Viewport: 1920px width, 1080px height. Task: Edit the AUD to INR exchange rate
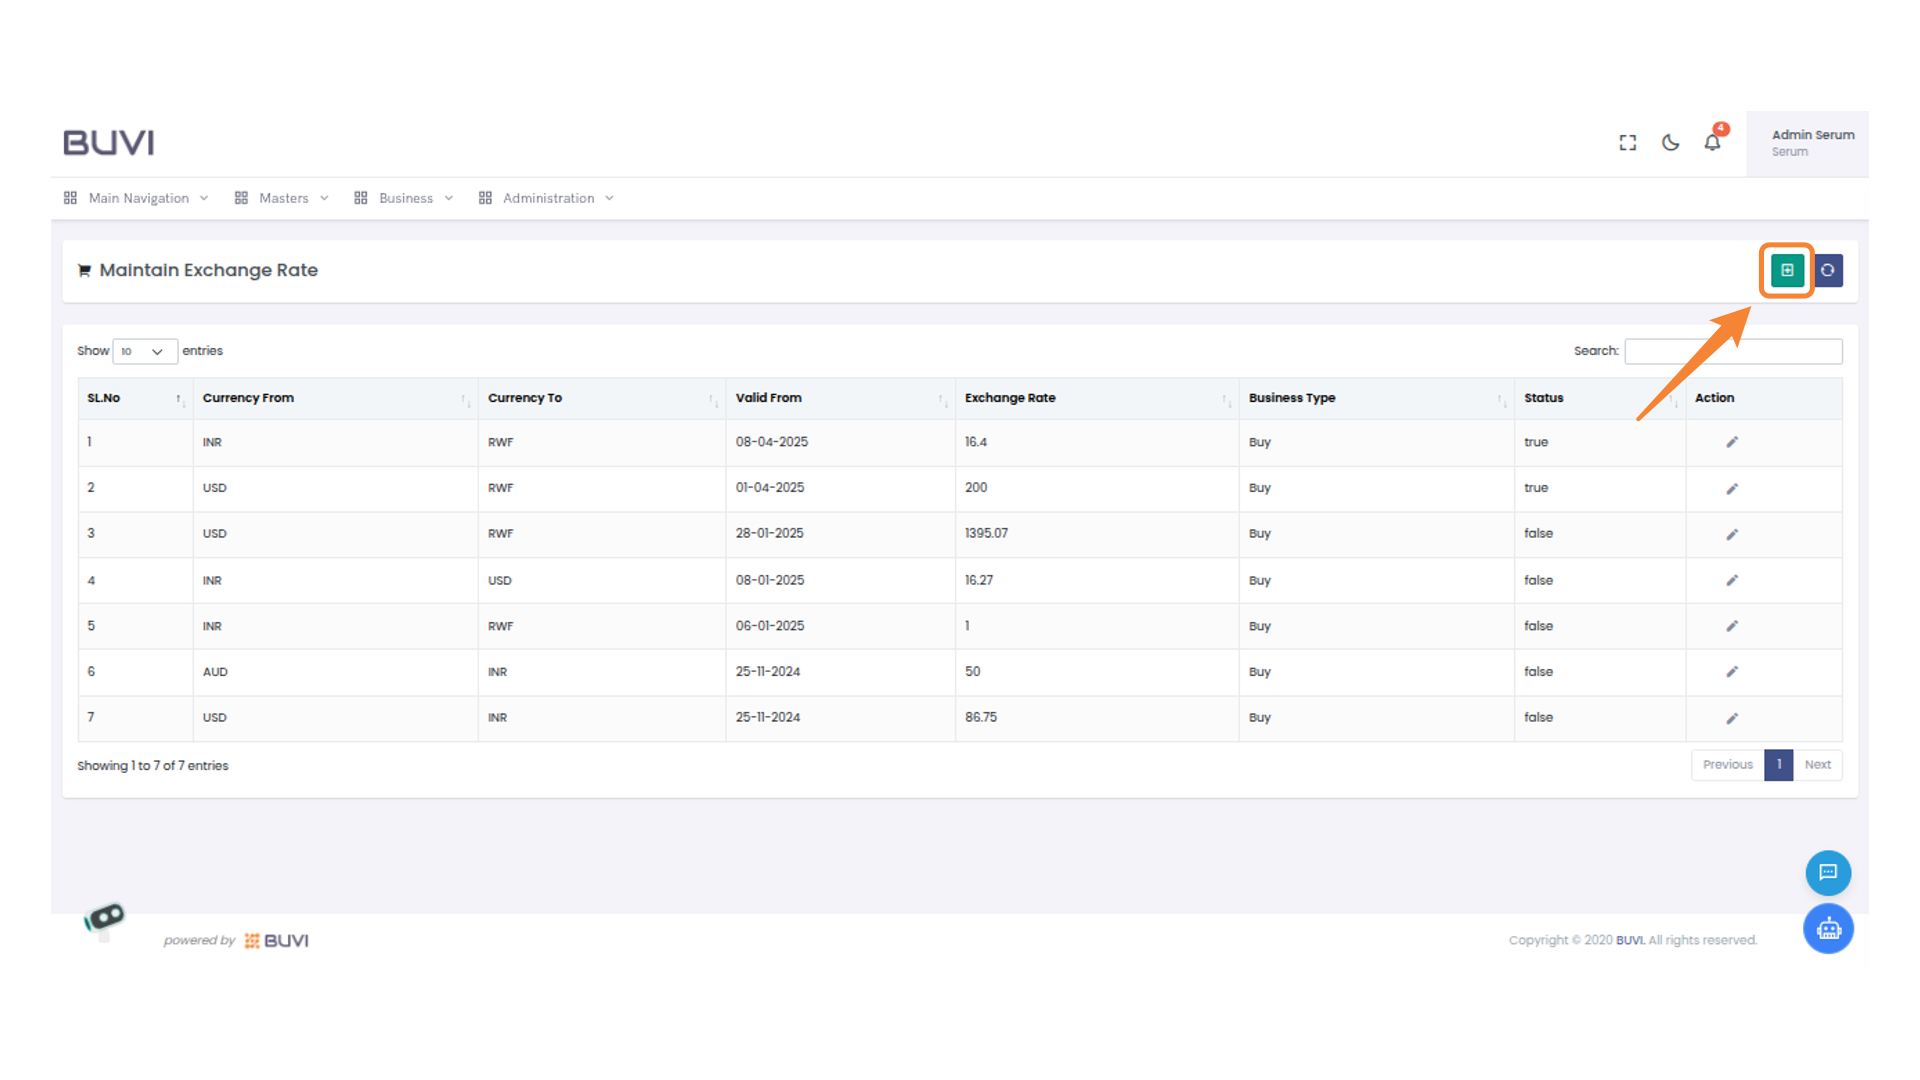click(x=1732, y=672)
